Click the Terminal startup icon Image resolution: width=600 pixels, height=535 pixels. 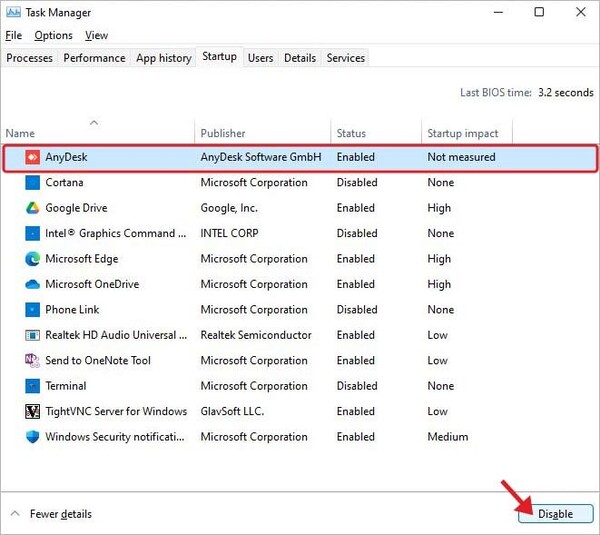click(x=33, y=386)
